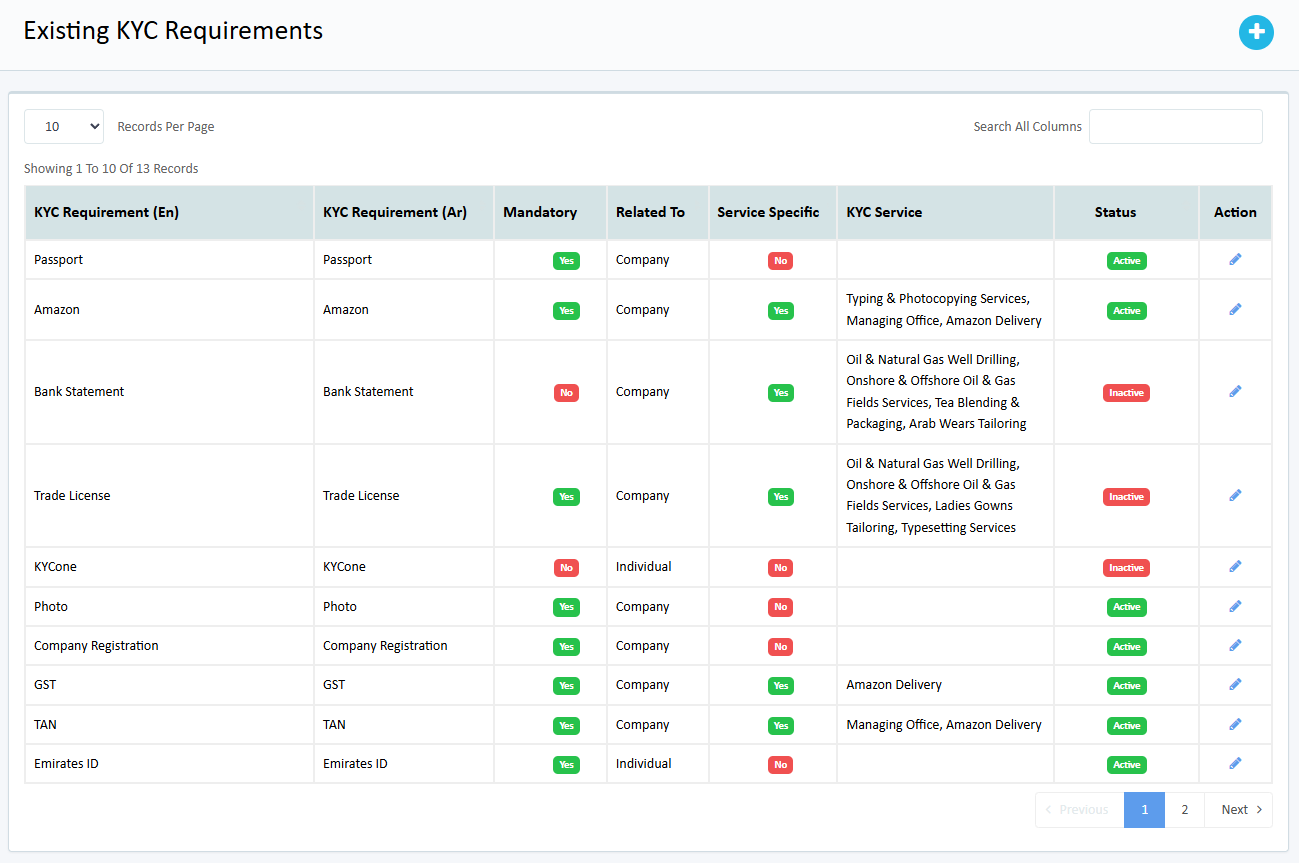Click the Mandatory No badge for KYCone
1299x863 pixels.
pos(566,568)
